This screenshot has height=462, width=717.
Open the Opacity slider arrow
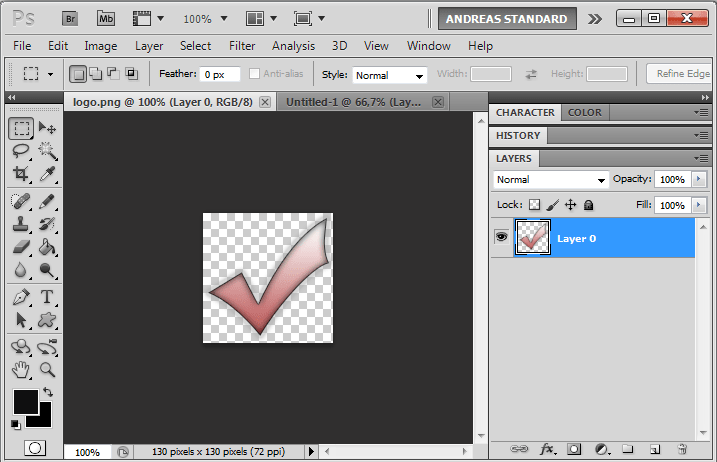[x=699, y=179]
